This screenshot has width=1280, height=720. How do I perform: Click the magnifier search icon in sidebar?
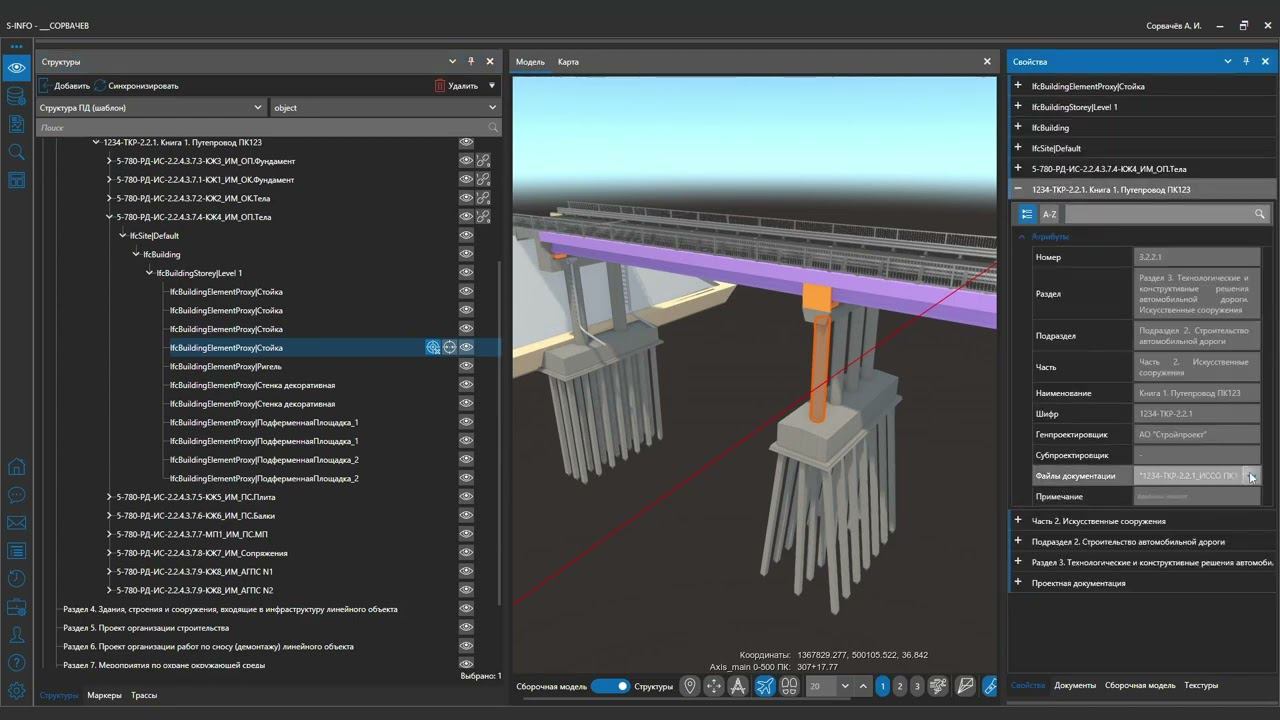click(16, 152)
